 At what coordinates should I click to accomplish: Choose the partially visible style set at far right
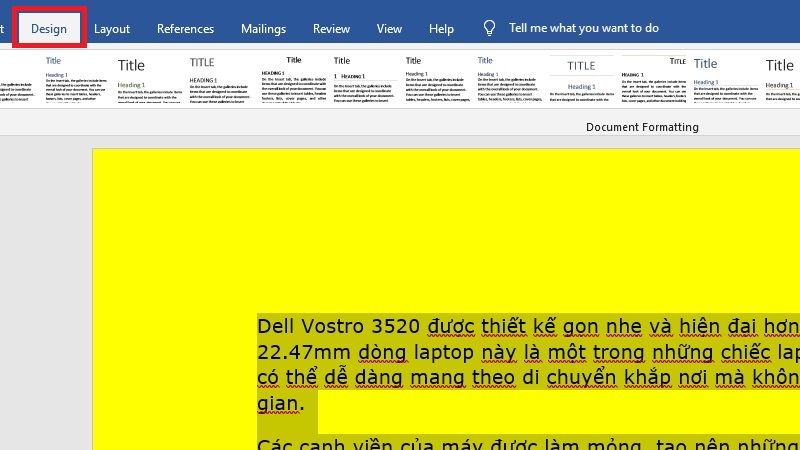pos(780,80)
